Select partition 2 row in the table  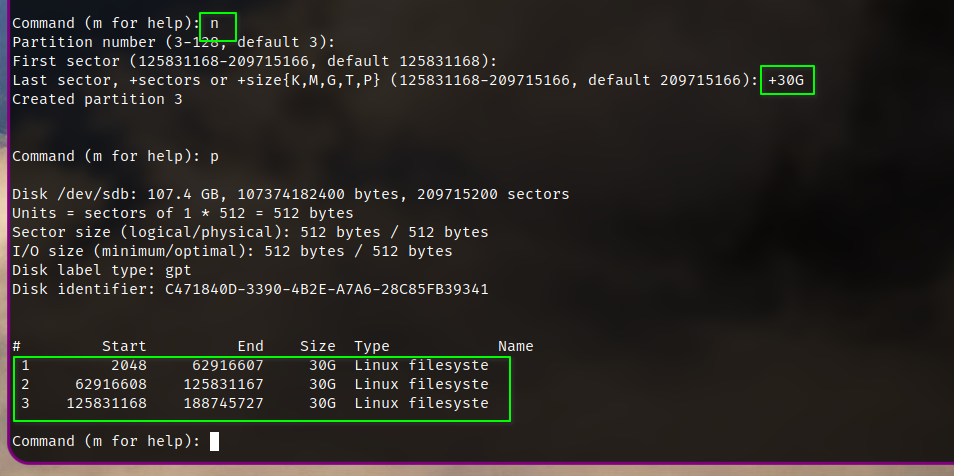255,385
